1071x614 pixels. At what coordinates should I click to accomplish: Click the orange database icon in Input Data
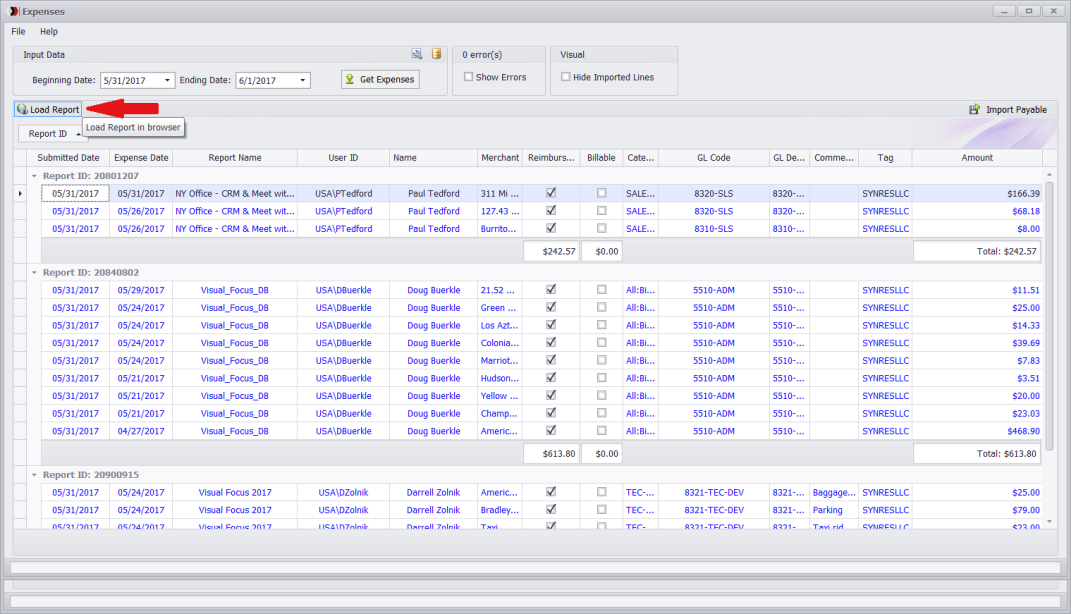436,54
